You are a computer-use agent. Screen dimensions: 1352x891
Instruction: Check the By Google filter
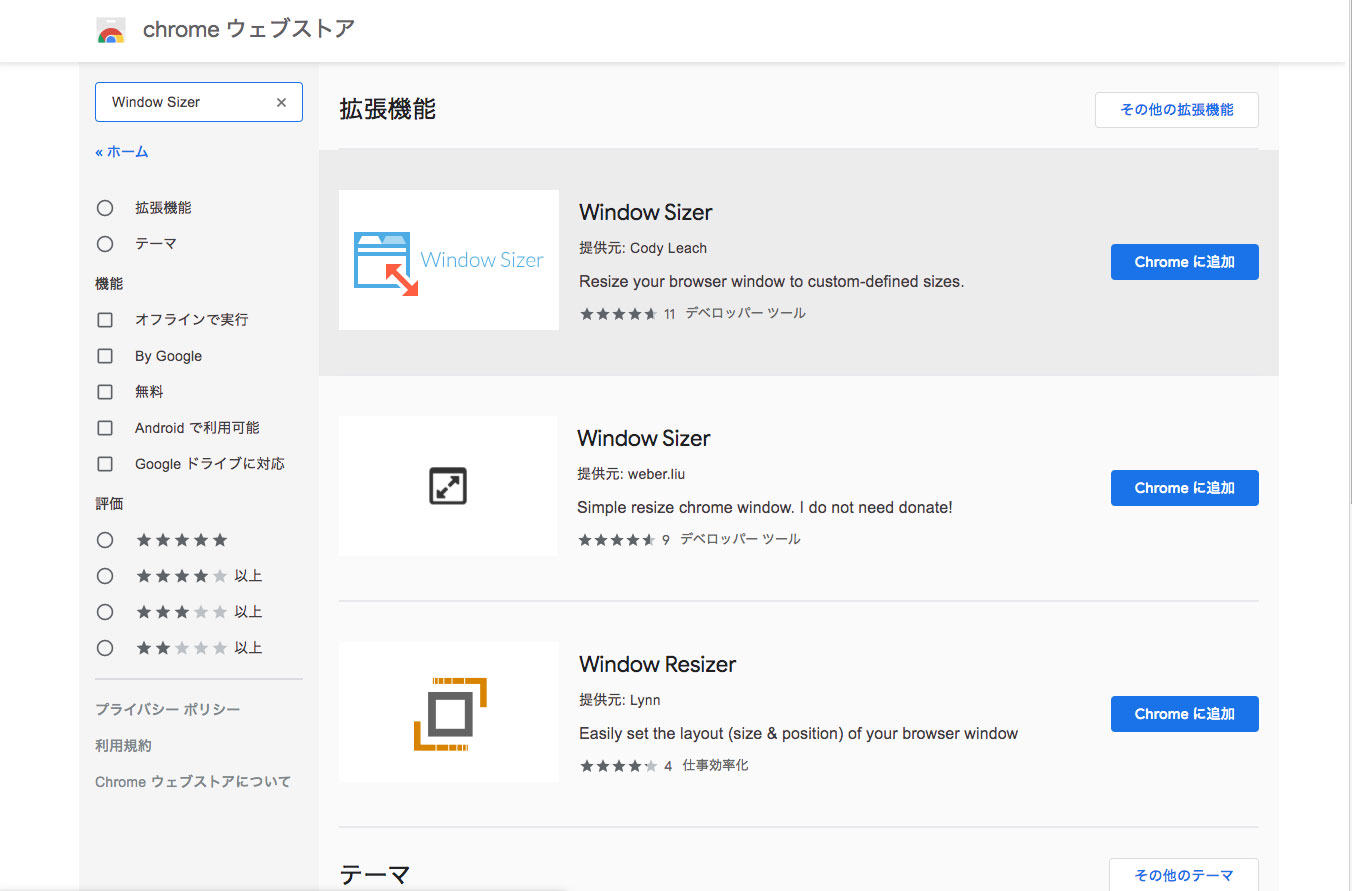click(105, 356)
